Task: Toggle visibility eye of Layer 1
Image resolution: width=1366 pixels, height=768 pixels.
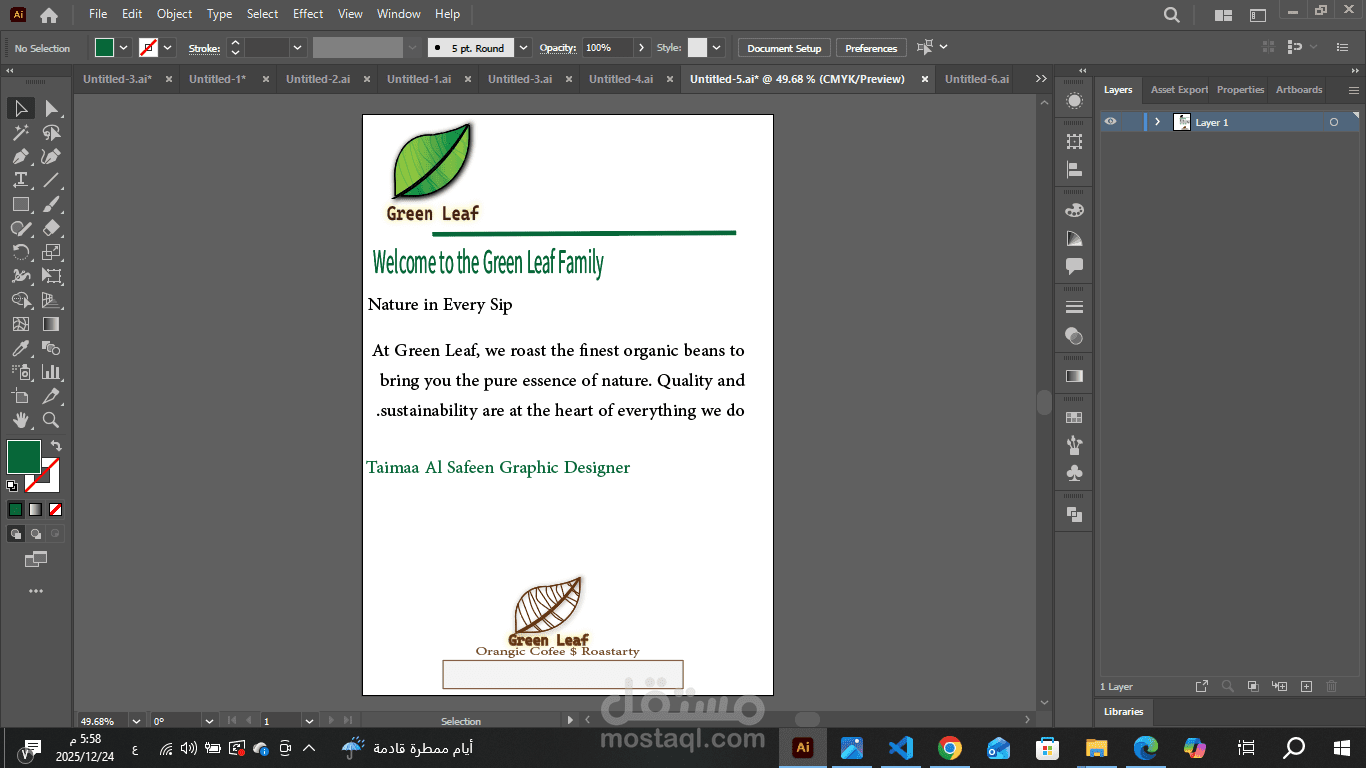Action: click(1110, 122)
